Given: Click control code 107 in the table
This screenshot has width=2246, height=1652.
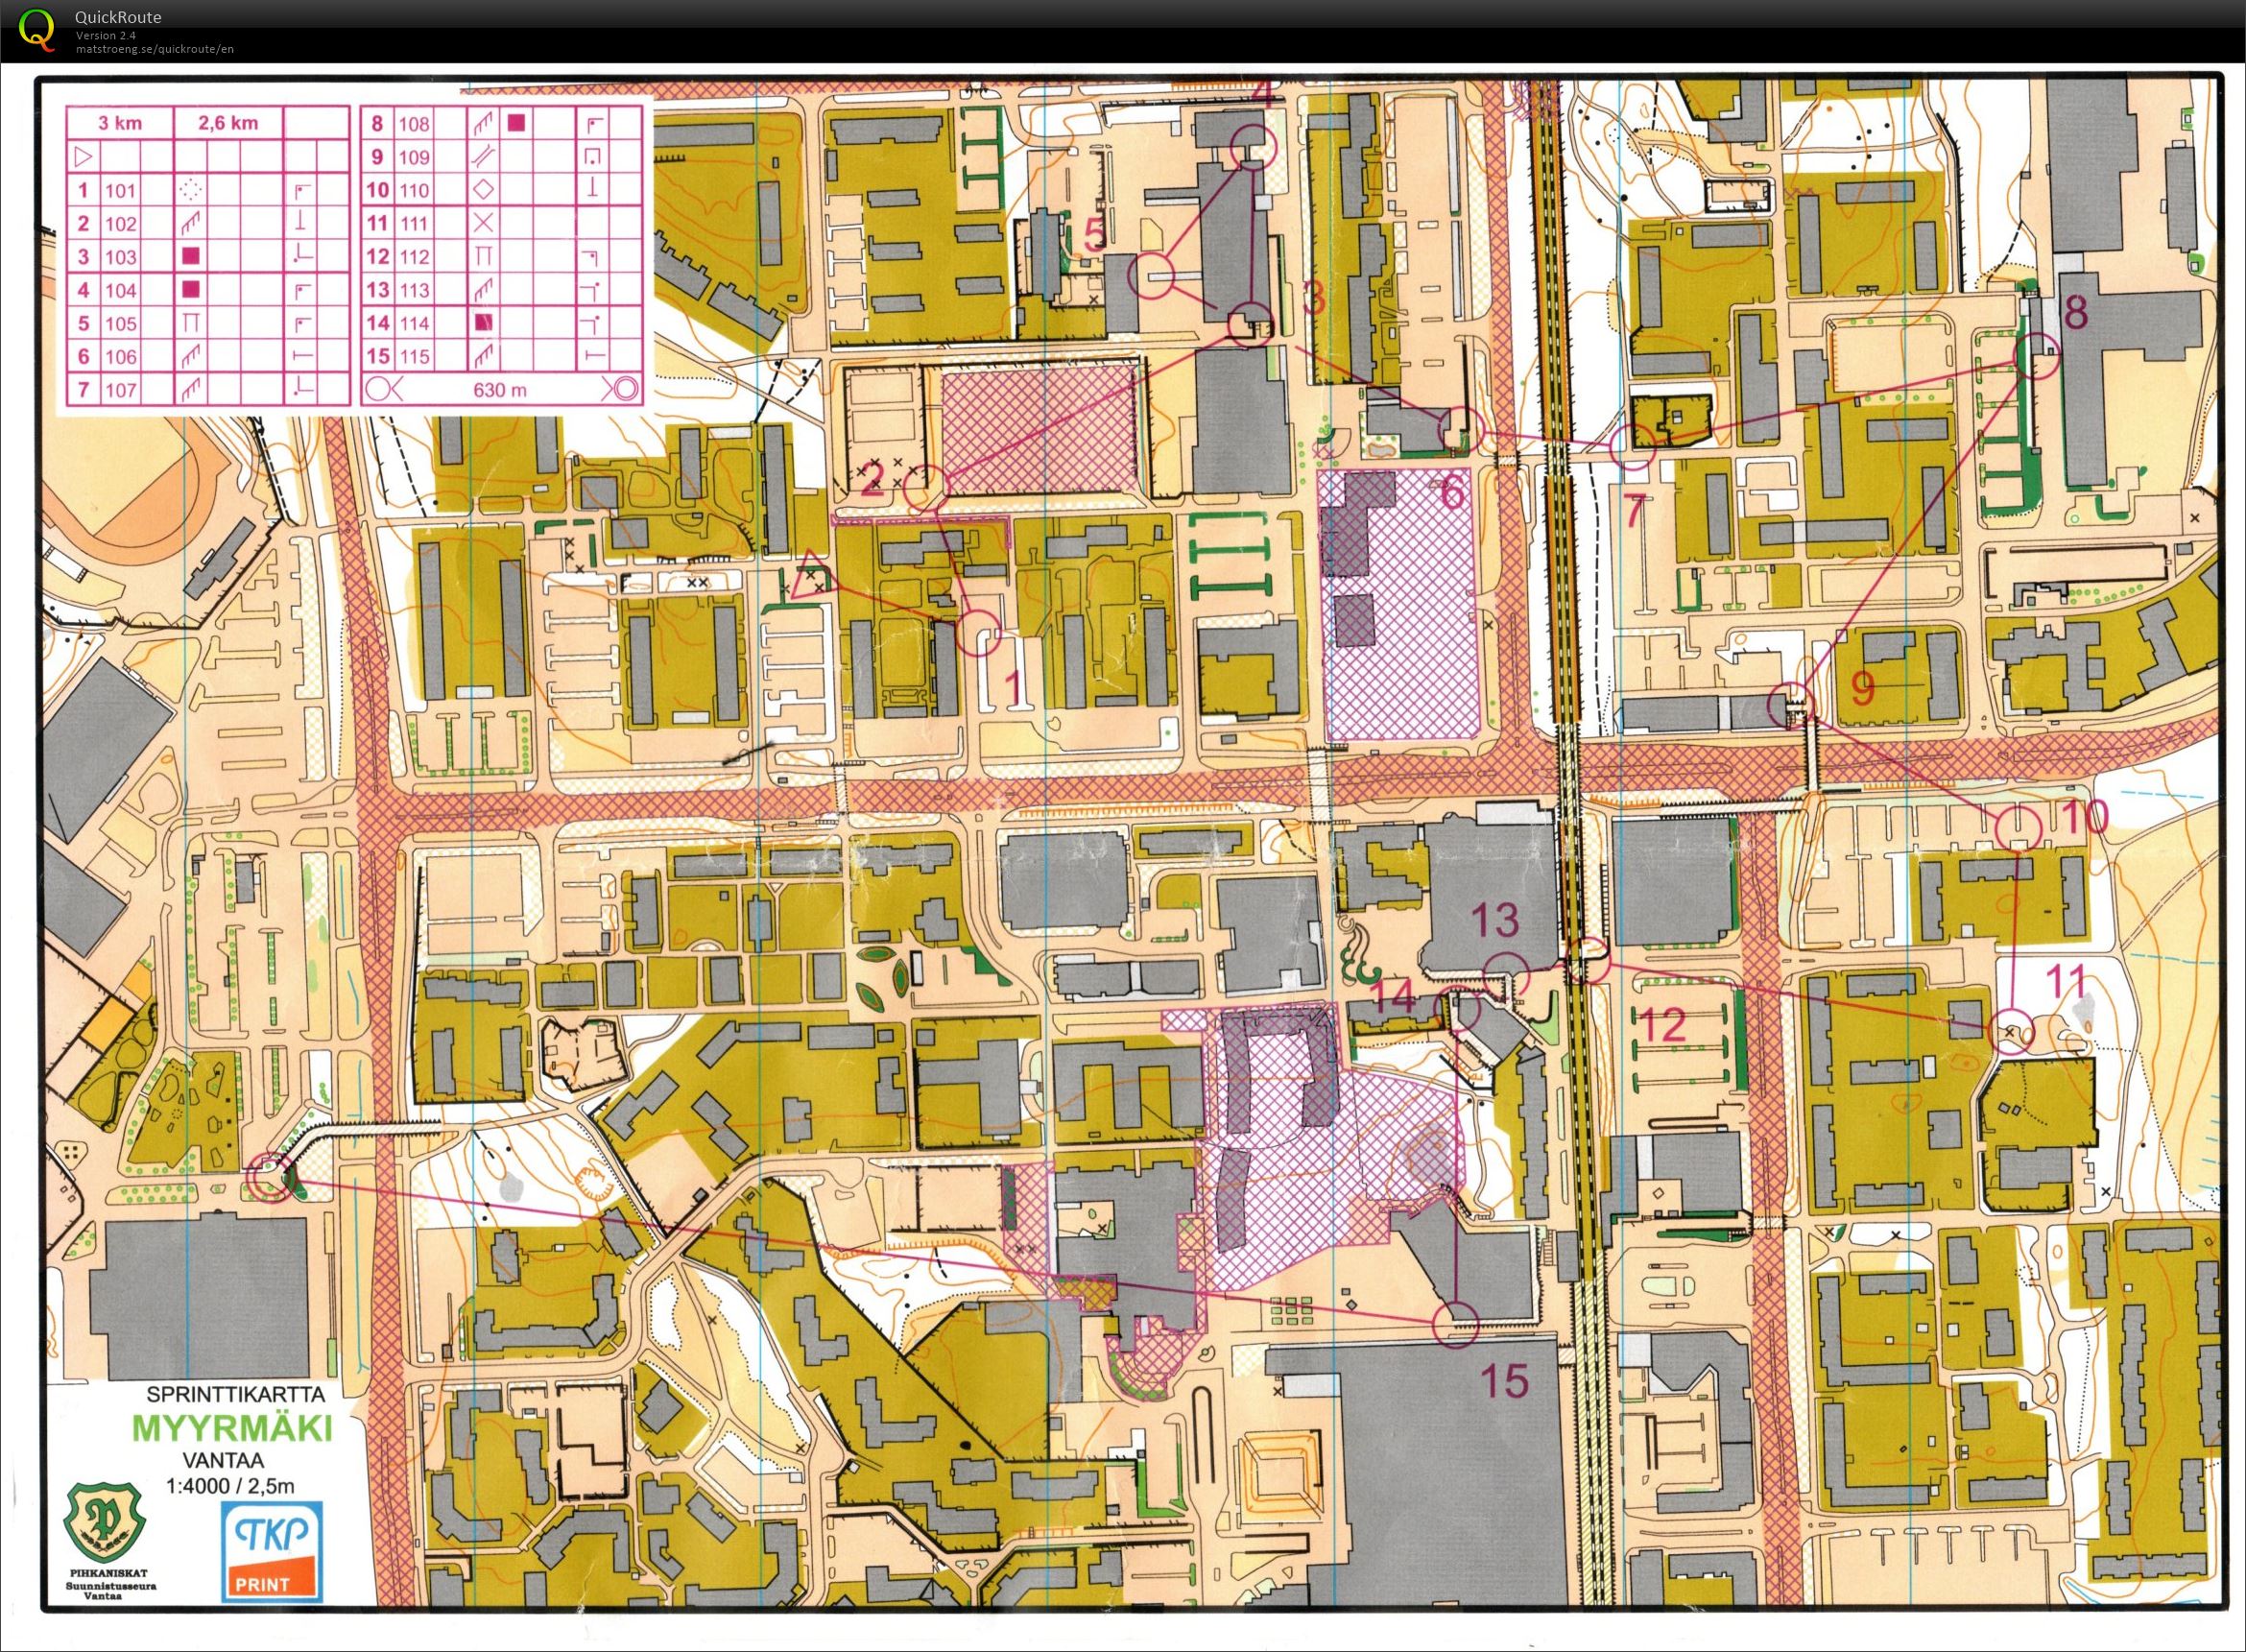Looking at the screenshot, I should coord(121,390).
